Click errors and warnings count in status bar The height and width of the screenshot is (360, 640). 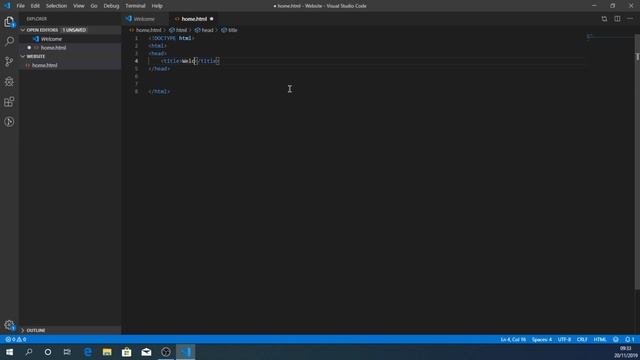[x=16, y=339]
